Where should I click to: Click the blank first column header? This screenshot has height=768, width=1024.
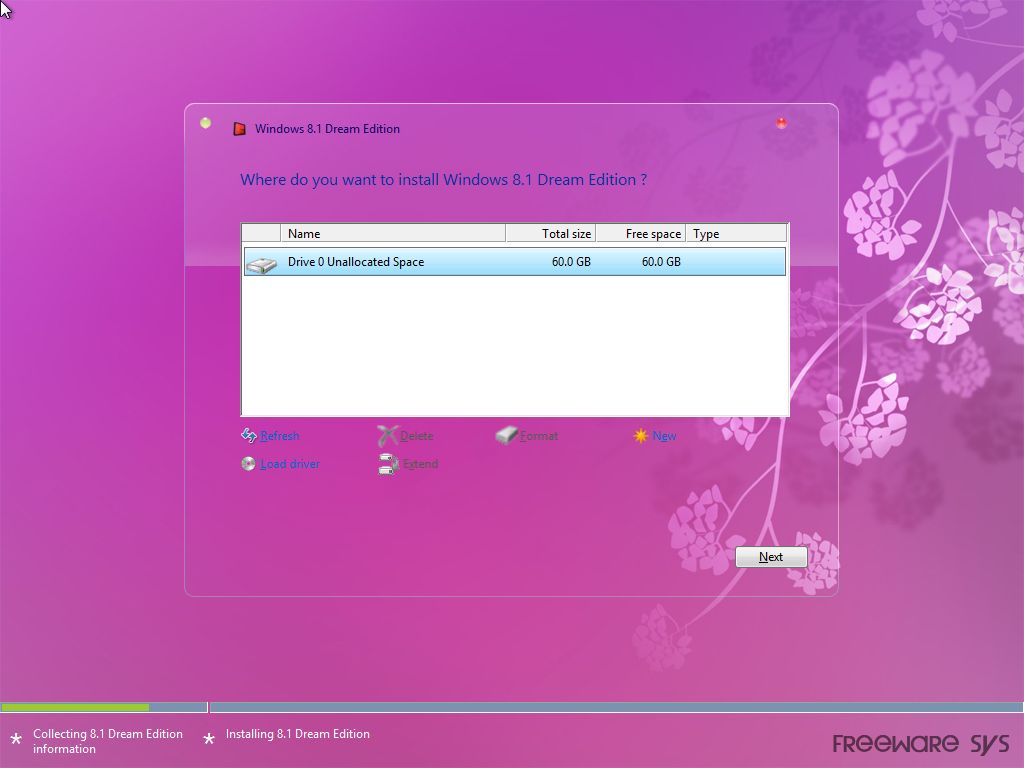[261, 233]
